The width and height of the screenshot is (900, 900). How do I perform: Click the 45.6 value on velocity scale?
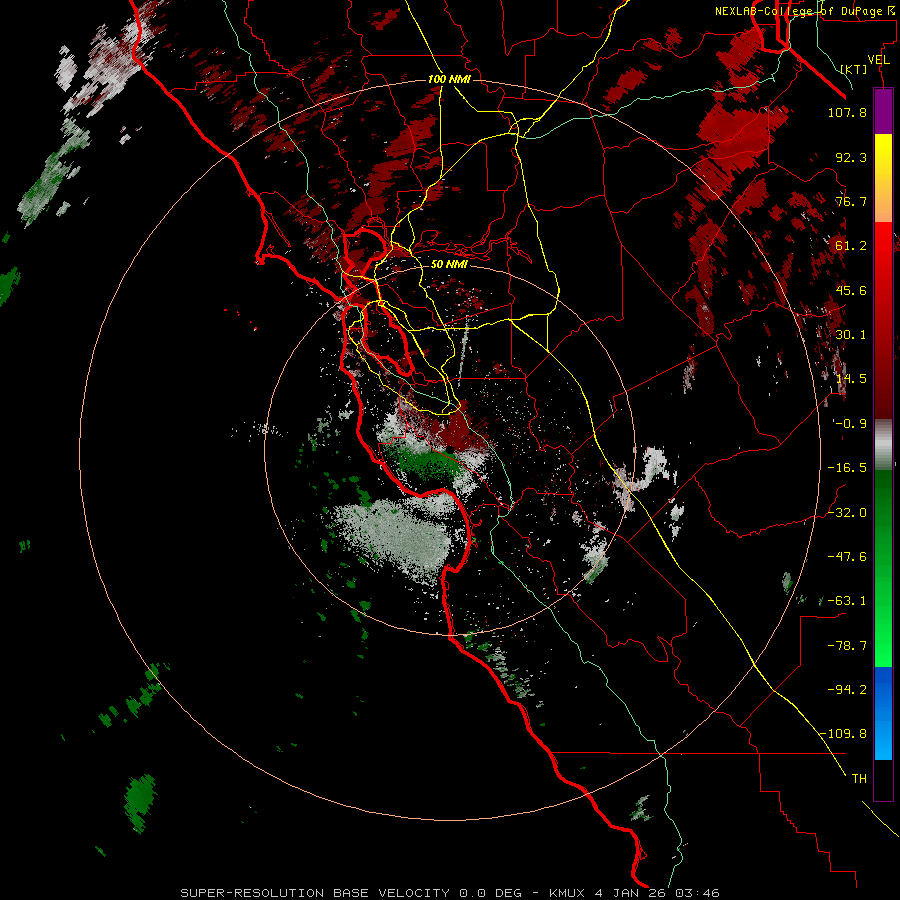point(851,290)
